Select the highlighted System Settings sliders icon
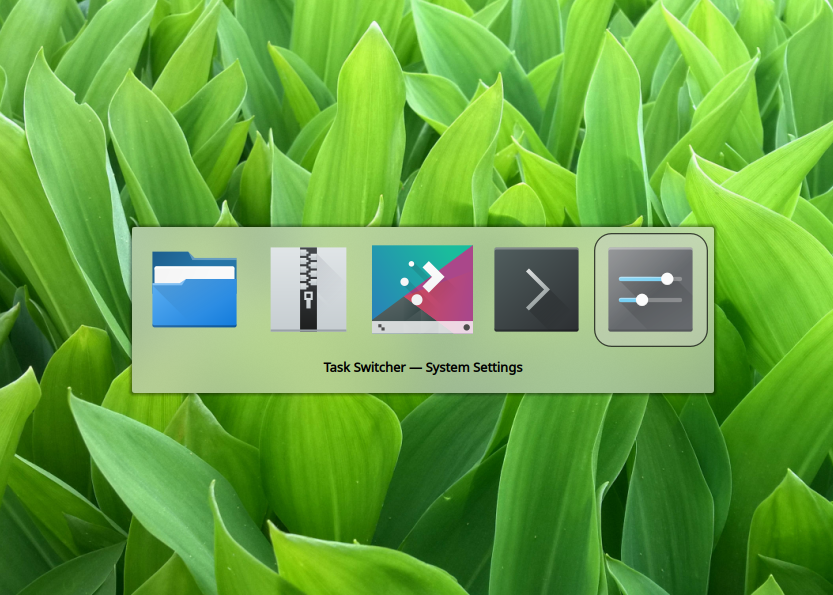The height and width of the screenshot is (595, 833). tap(650, 290)
